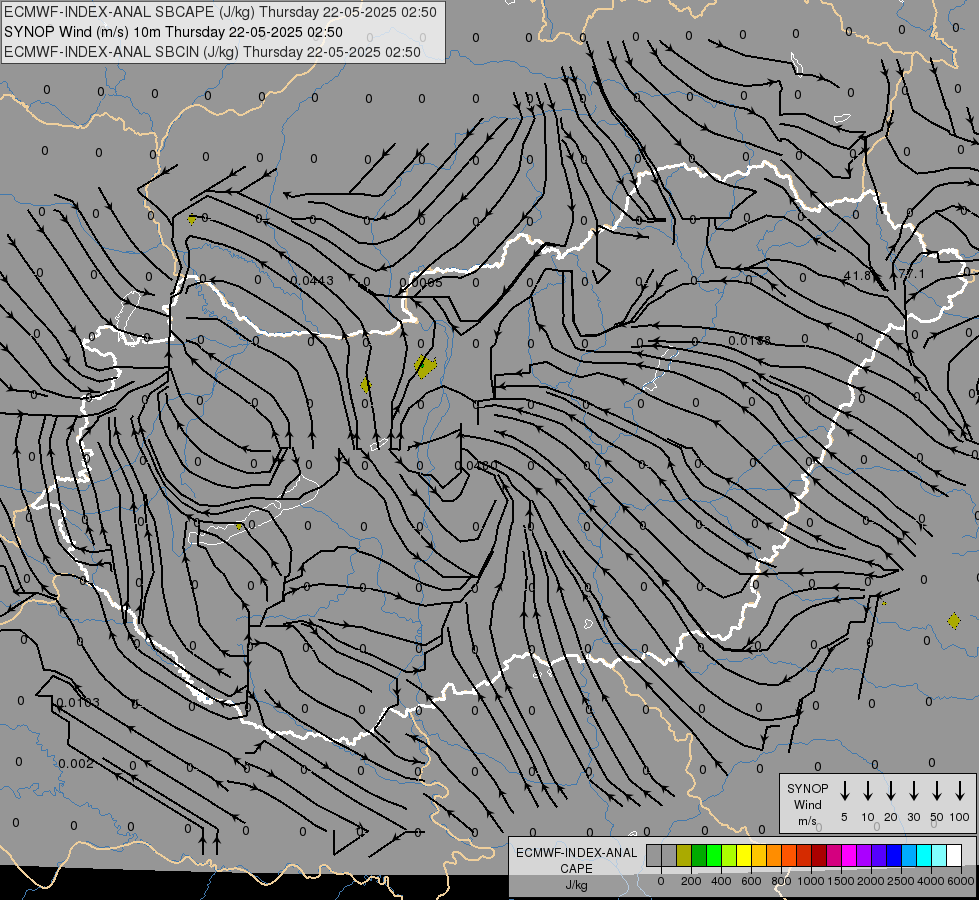Image resolution: width=979 pixels, height=900 pixels.
Task: Select the crimson pink swatch left of 1500
Action: click(834, 856)
